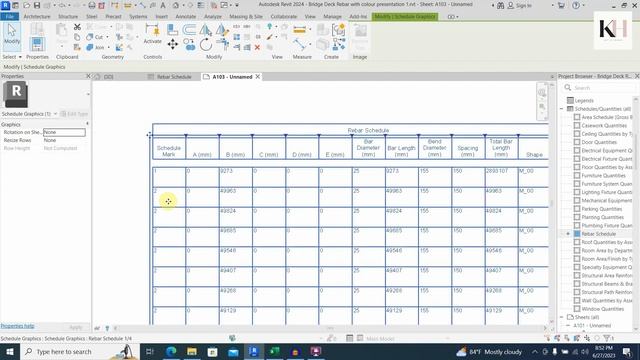This screenshot has height=360, width=640.
Task: Open the Cut geometry dropdown arrow
Action: (x=107, y=37)
